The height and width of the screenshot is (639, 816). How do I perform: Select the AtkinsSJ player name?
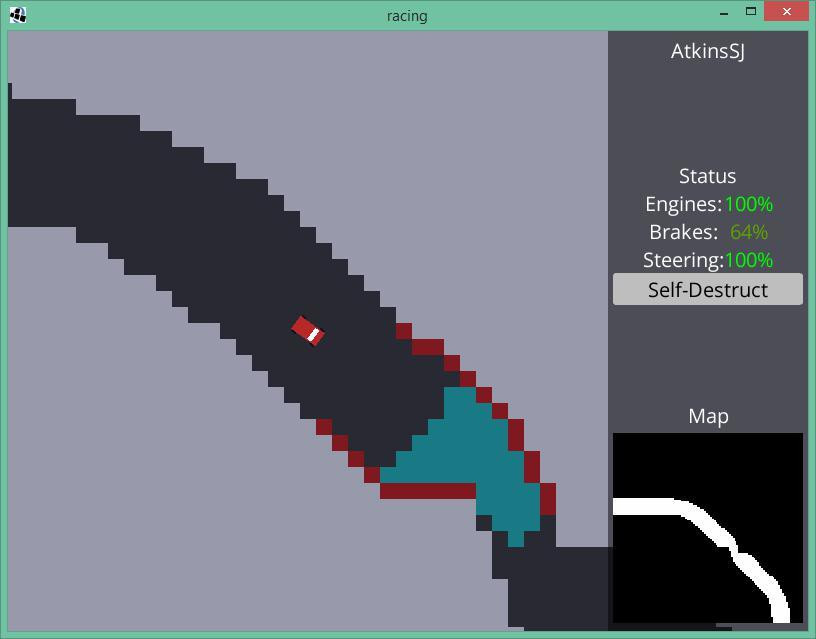coord(708,52)
